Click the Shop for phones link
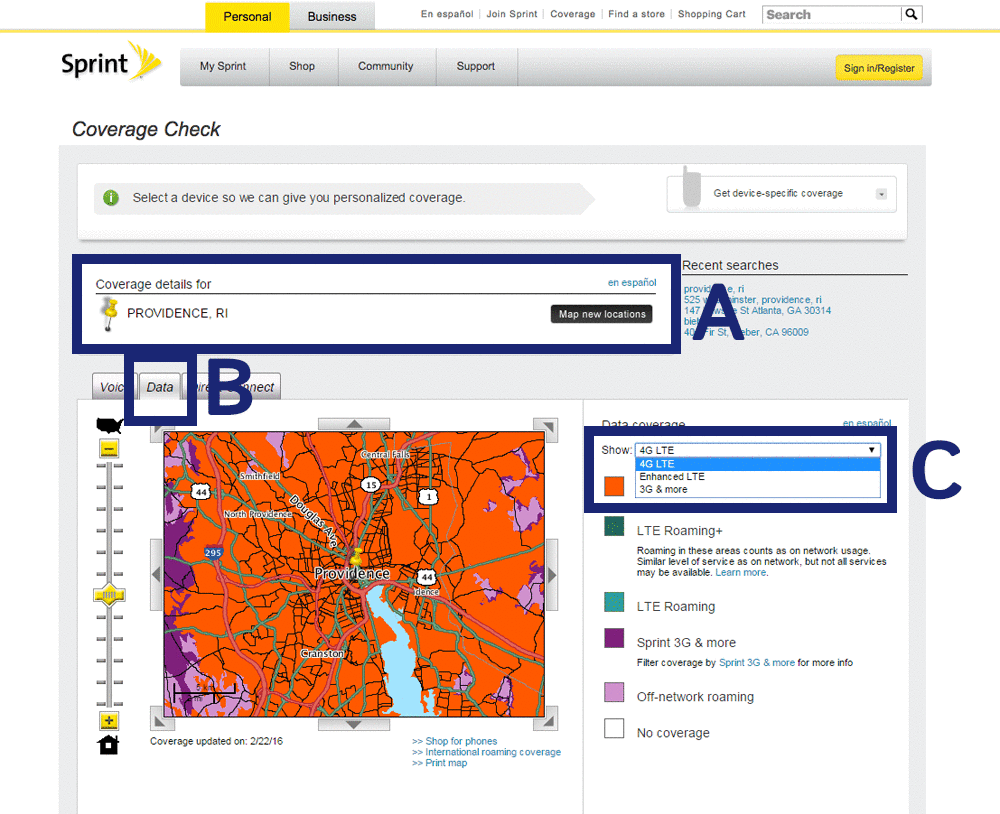This screenshot has width=1000, height=814. coord(461,741)
